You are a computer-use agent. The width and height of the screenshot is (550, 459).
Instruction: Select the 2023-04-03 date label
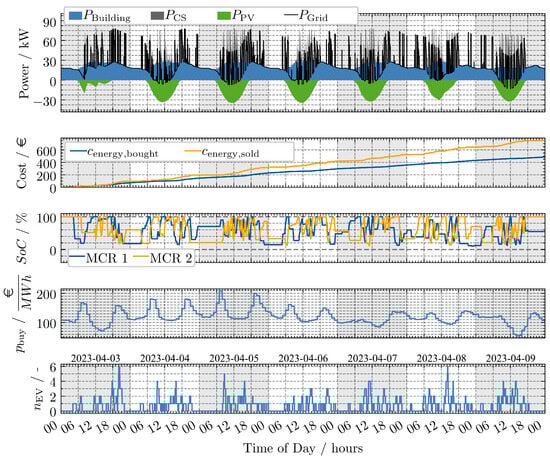[95, 358]
